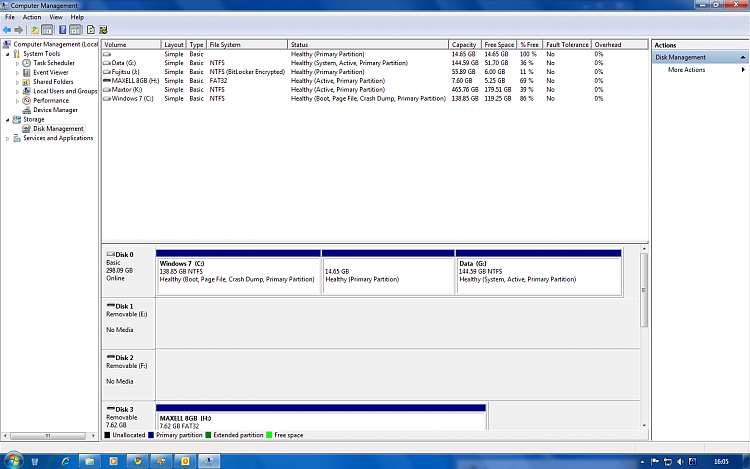The height and width of the screenshot is (469, 750).
Task: Click the Windows 7 (C:) drive icon in the volume list
Action: pos(107,98)
